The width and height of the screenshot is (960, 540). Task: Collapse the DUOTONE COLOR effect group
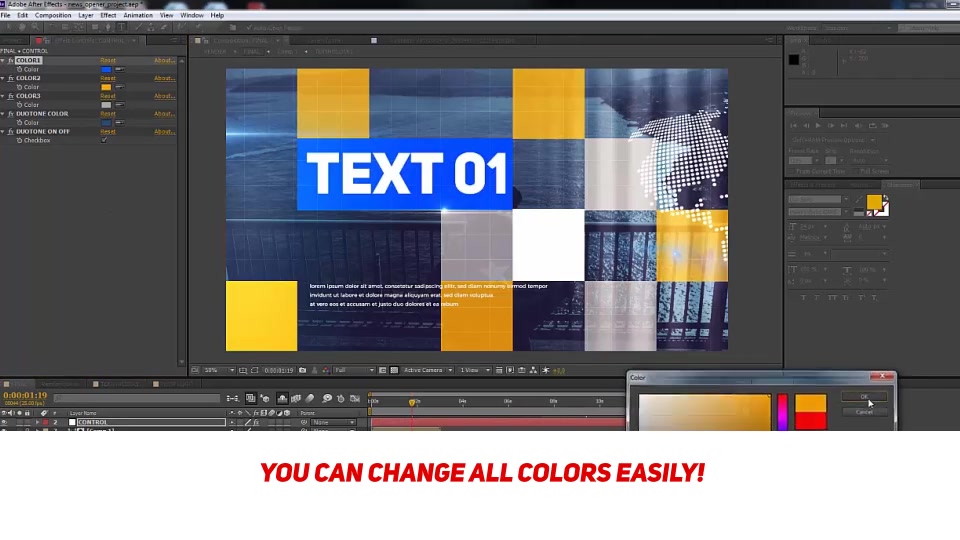pos(3,114)
